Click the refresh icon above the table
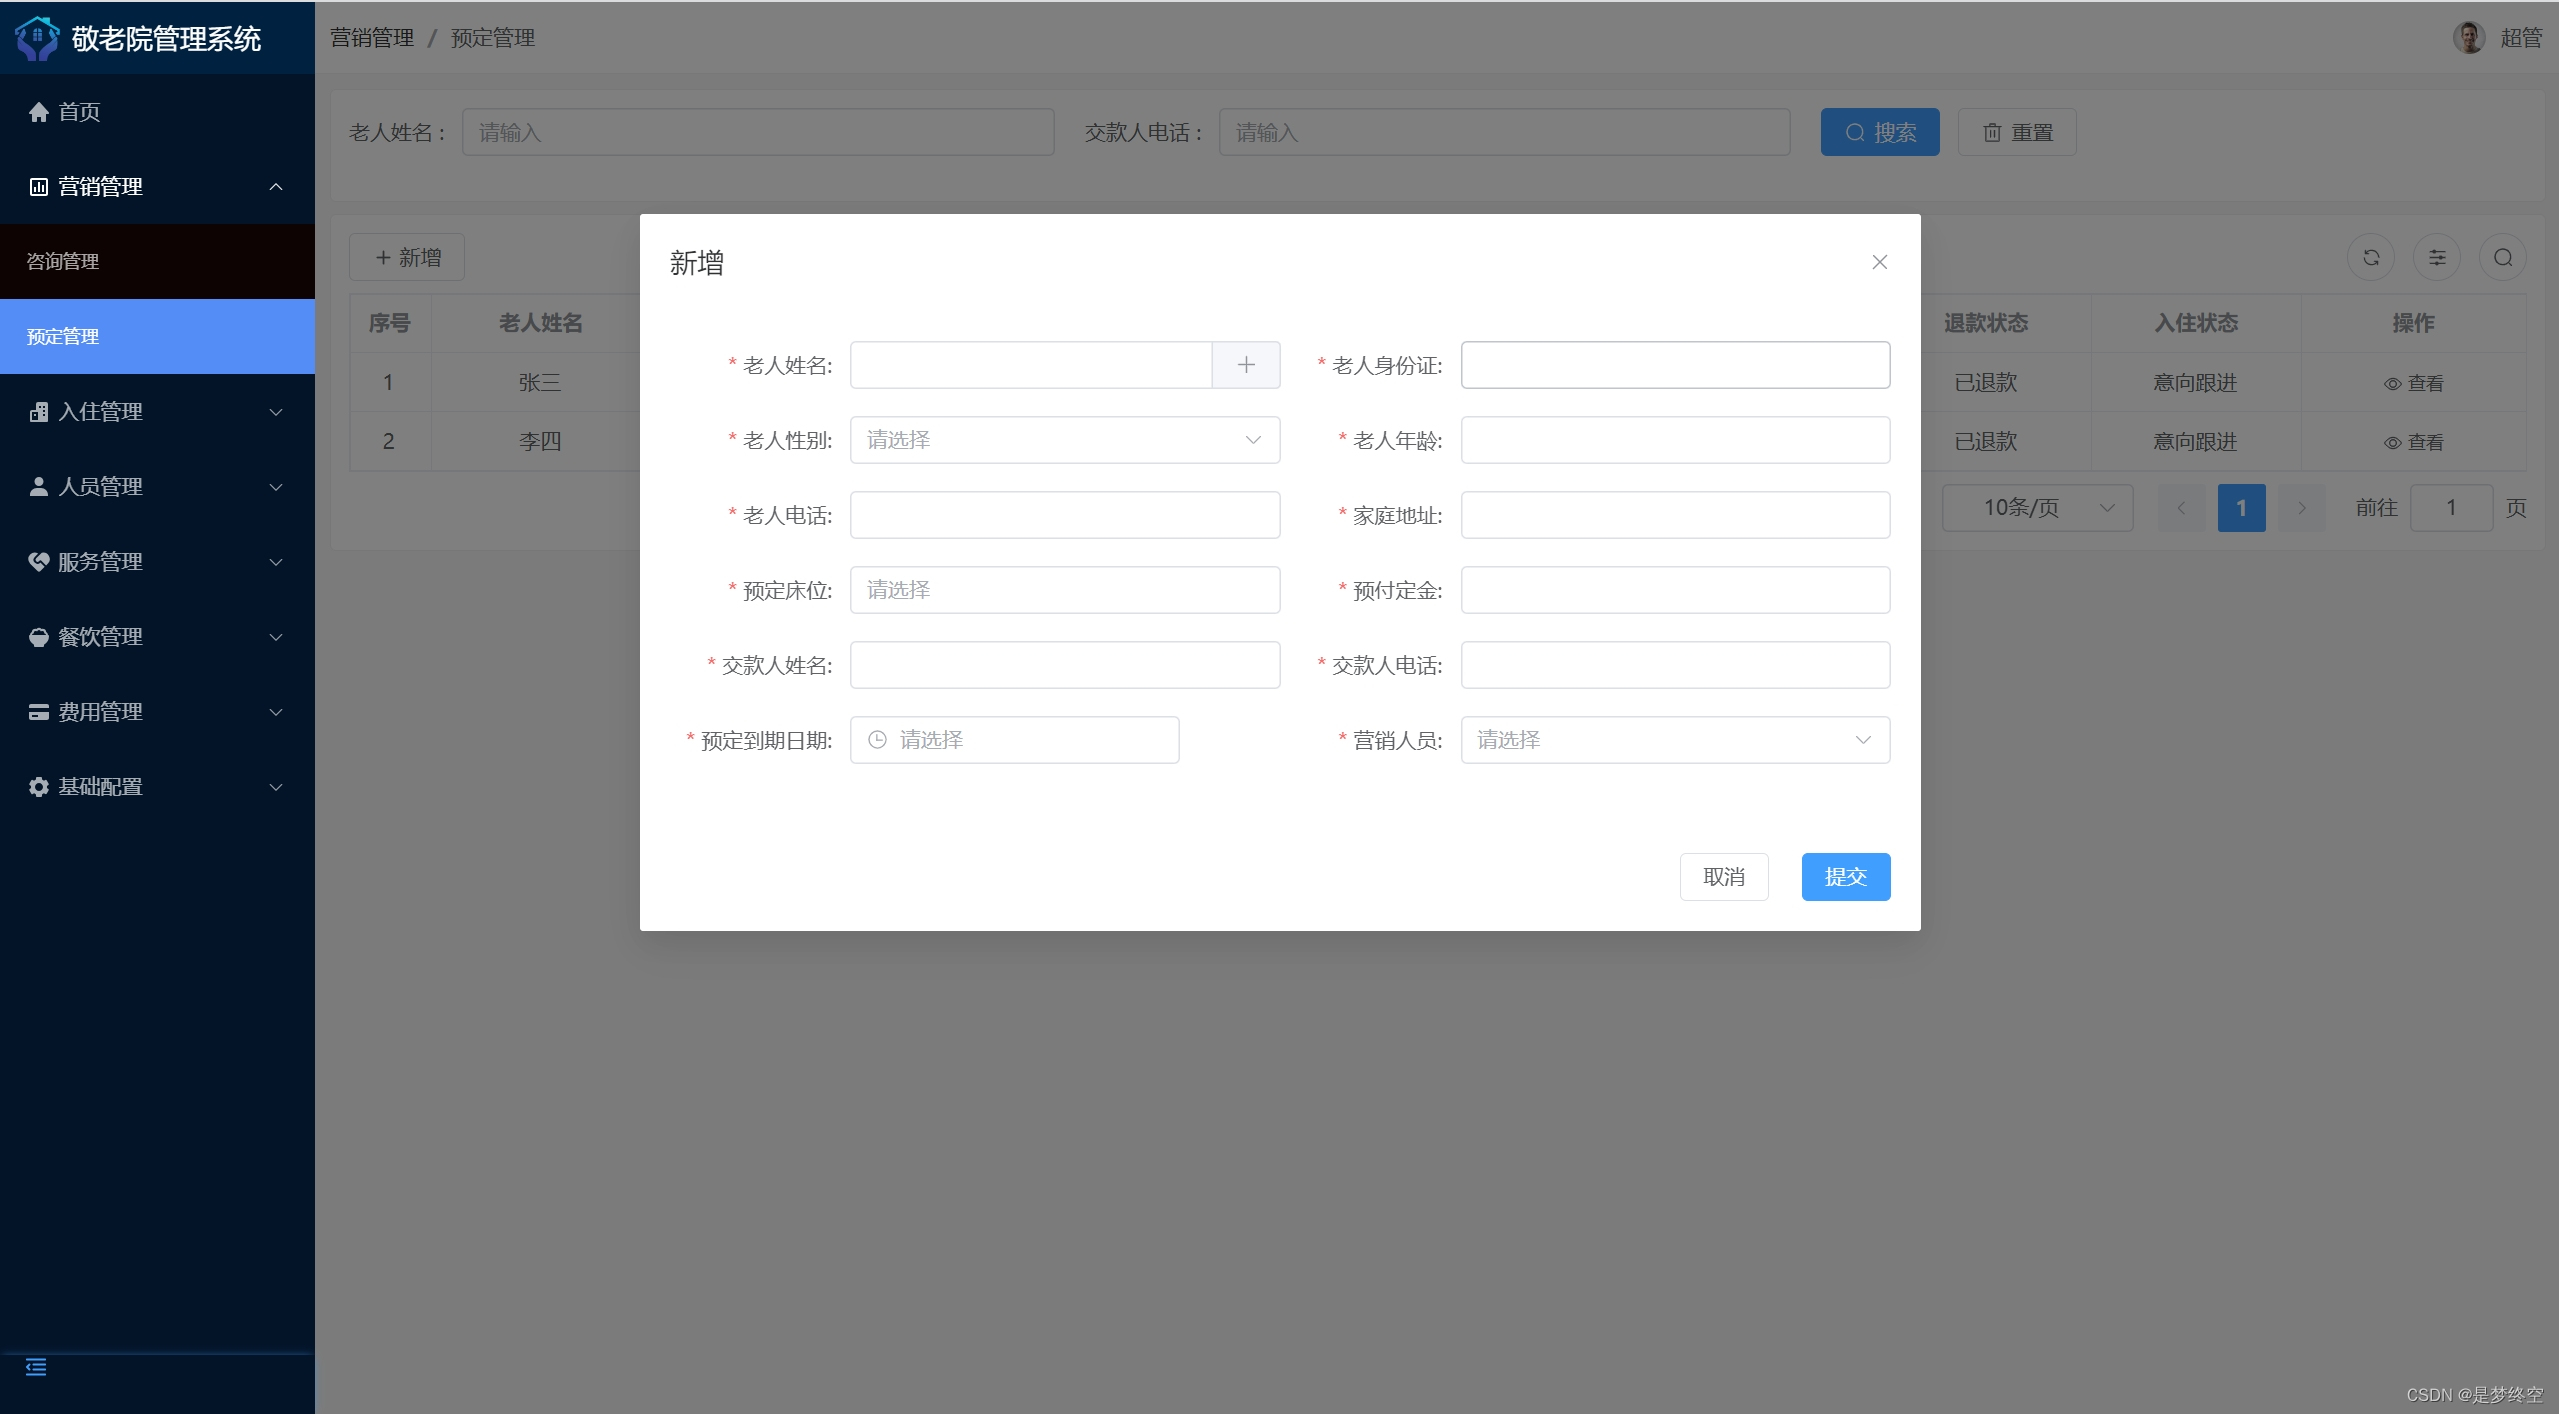The image size is (2559, 1414). (2370, 258)
